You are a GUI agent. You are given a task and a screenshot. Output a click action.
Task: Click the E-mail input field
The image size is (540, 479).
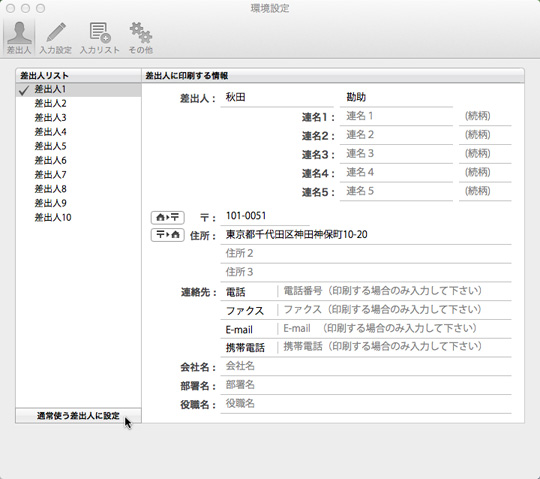coord(395,329)
